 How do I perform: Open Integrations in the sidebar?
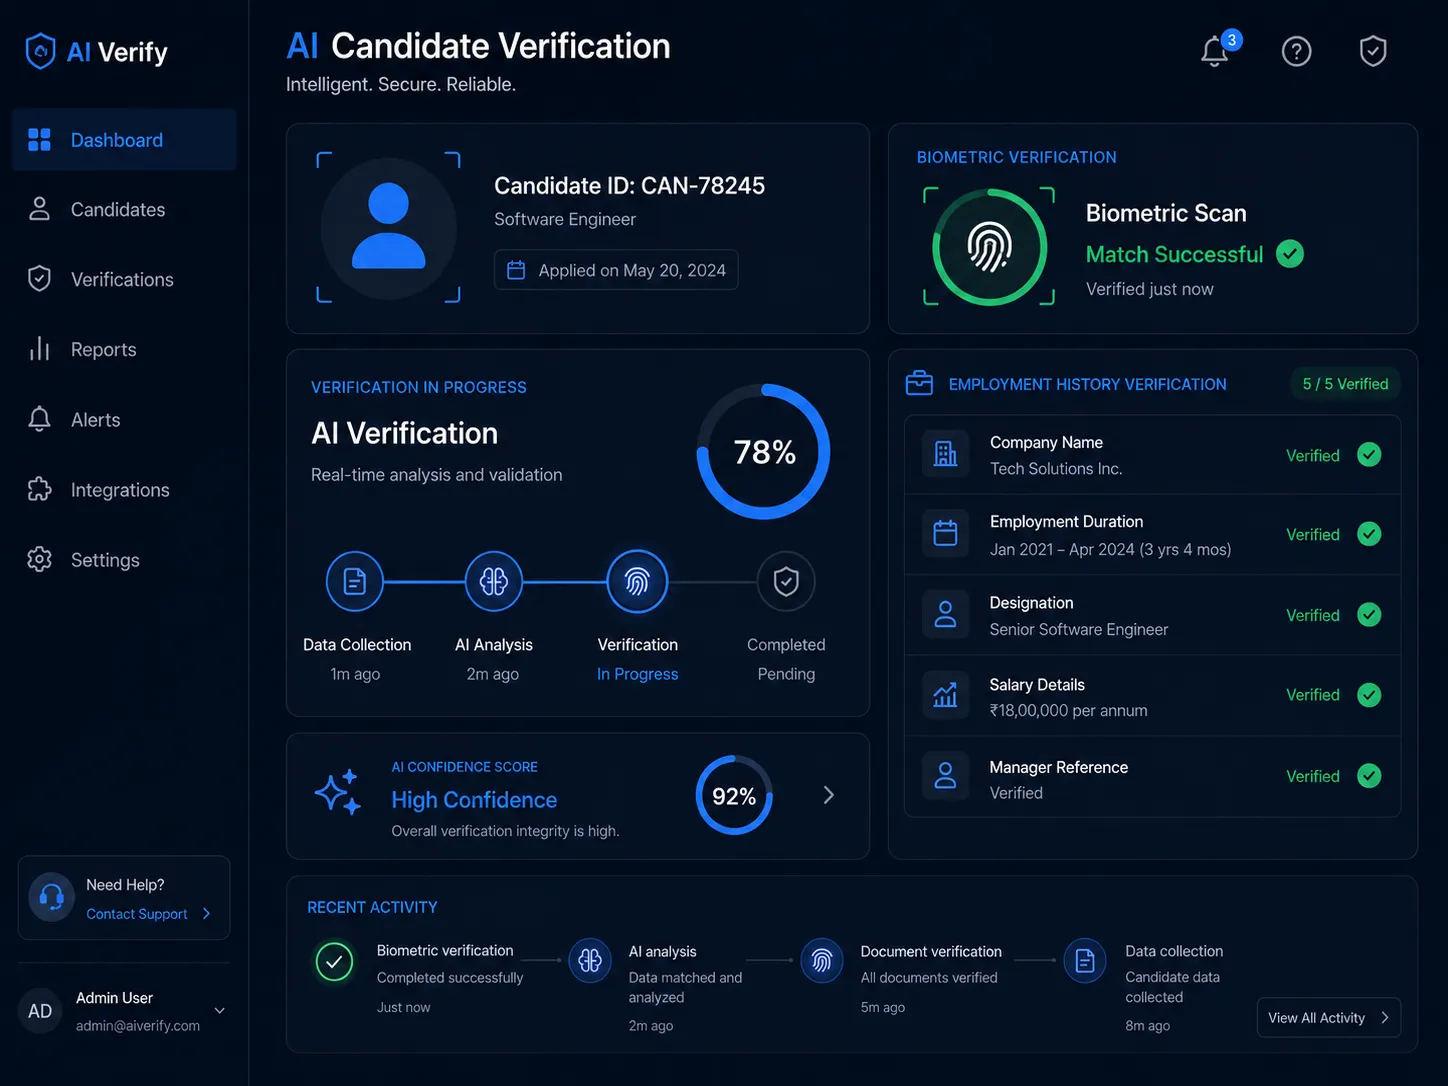[124, 490]
